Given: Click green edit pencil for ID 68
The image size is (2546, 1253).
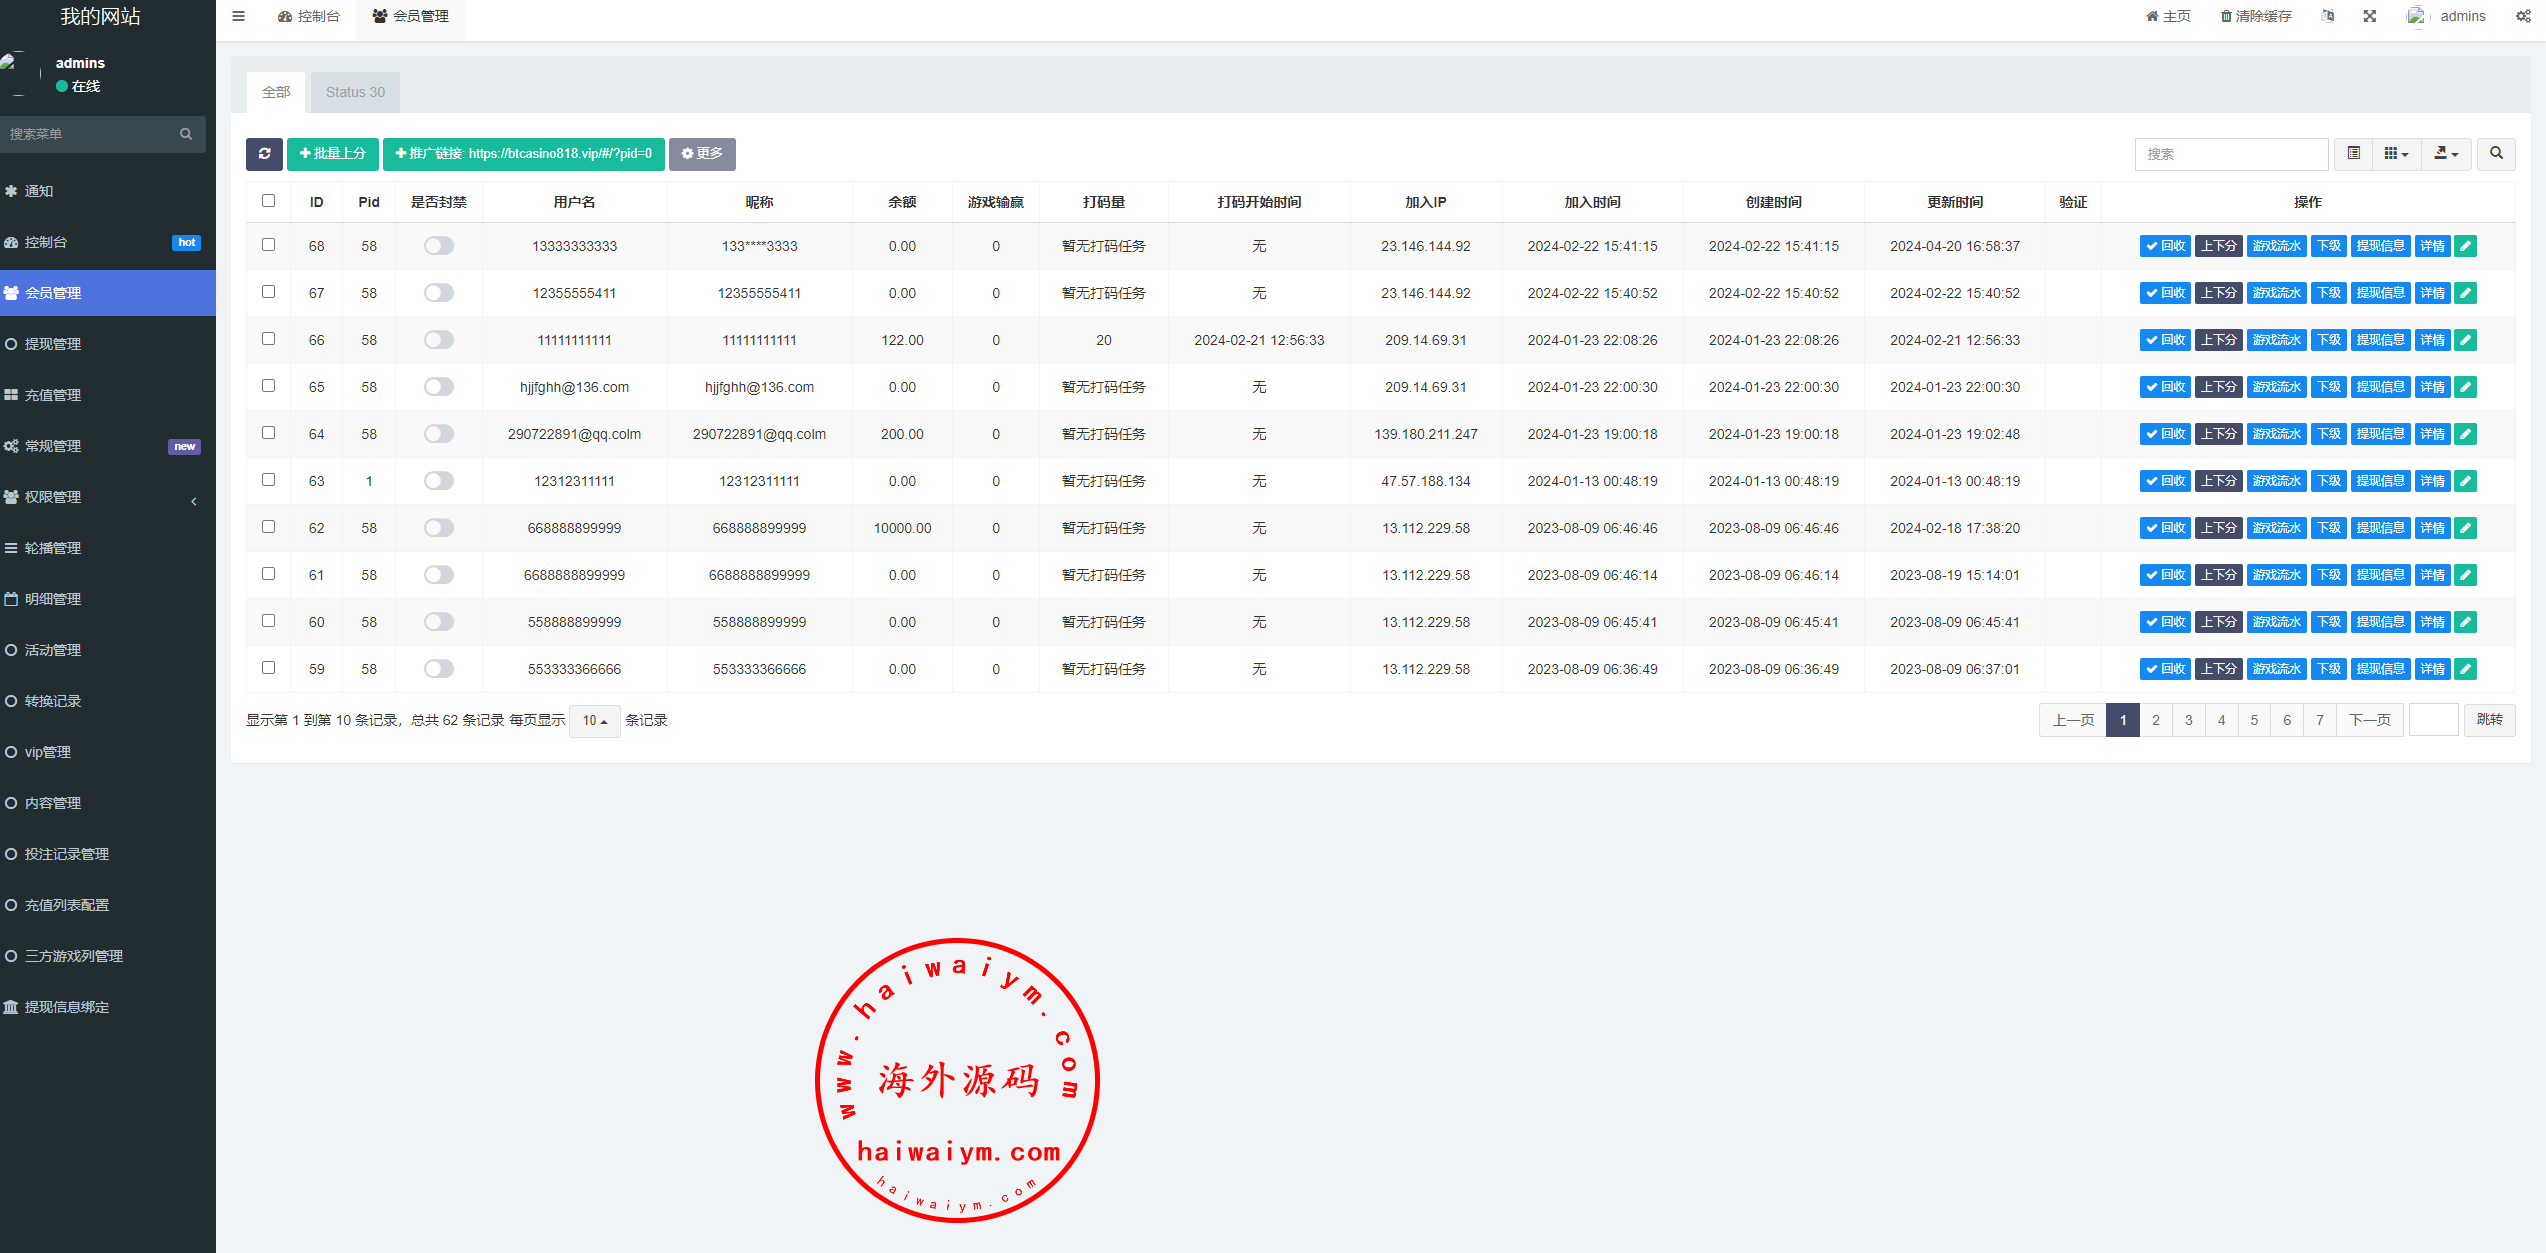Looking at the screenshot, I should point(2466,247).
